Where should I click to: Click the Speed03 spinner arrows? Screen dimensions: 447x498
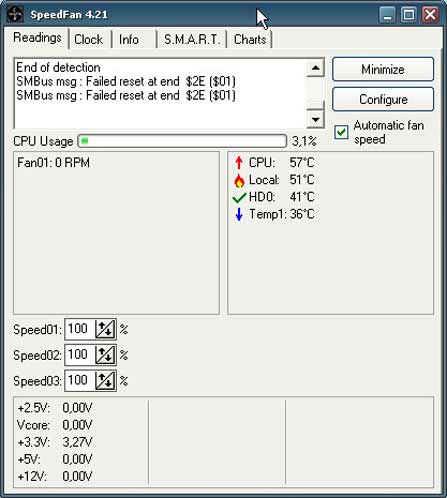[105, 381]
